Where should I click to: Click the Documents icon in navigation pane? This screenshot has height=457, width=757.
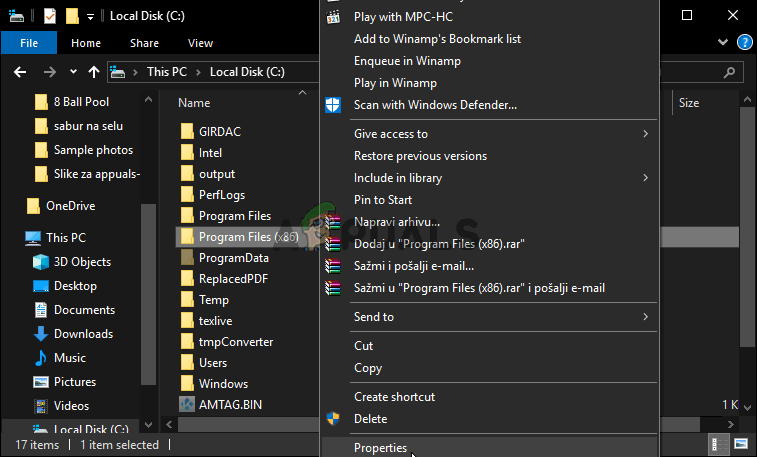click(x=41, y=310)
